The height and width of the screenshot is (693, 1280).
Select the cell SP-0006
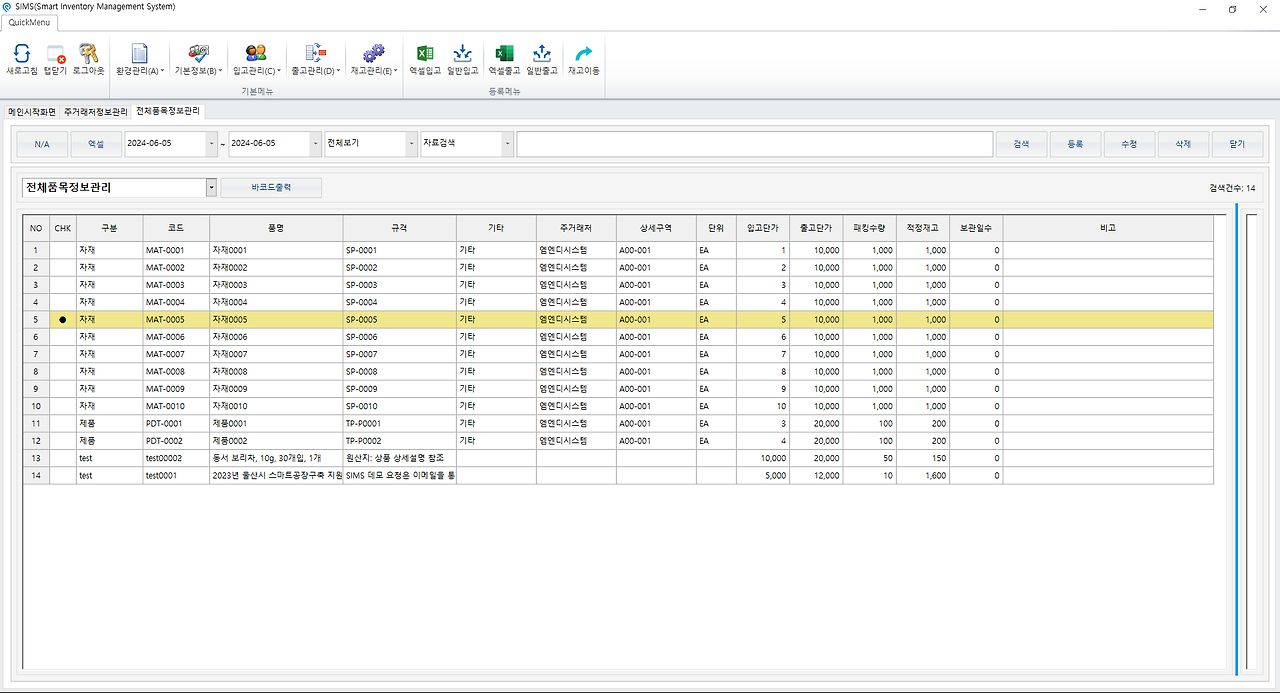coord(399,337)
